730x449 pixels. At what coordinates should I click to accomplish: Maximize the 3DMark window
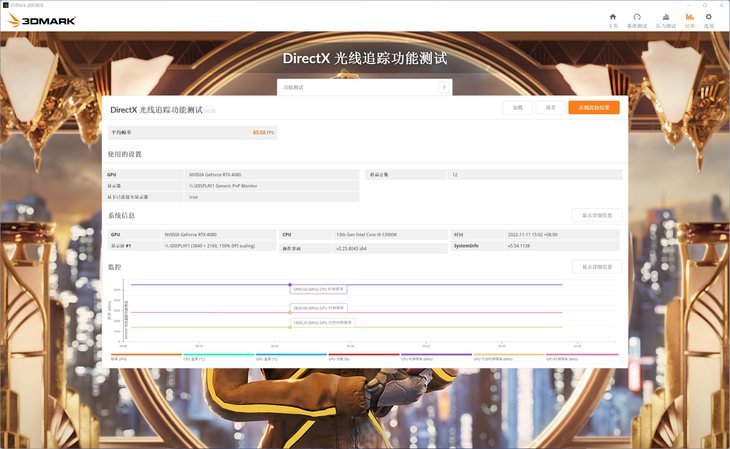[705, 5]
